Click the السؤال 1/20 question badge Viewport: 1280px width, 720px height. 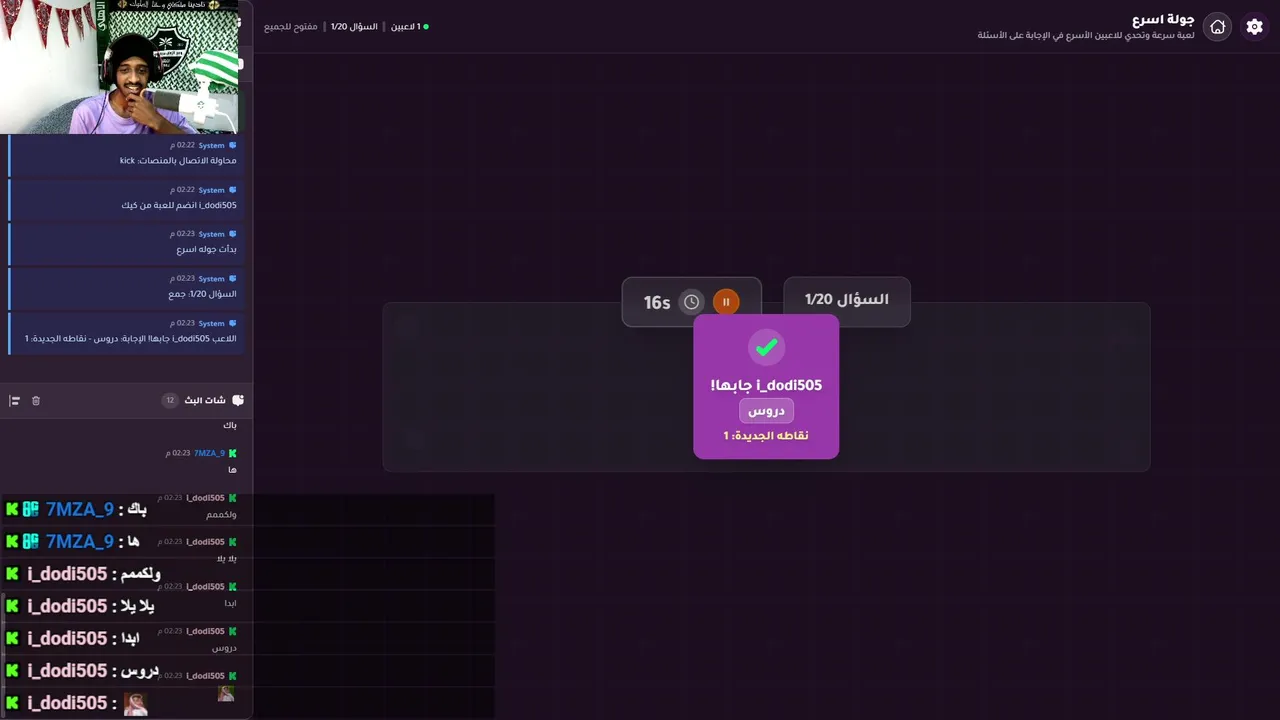click(847, 300)
